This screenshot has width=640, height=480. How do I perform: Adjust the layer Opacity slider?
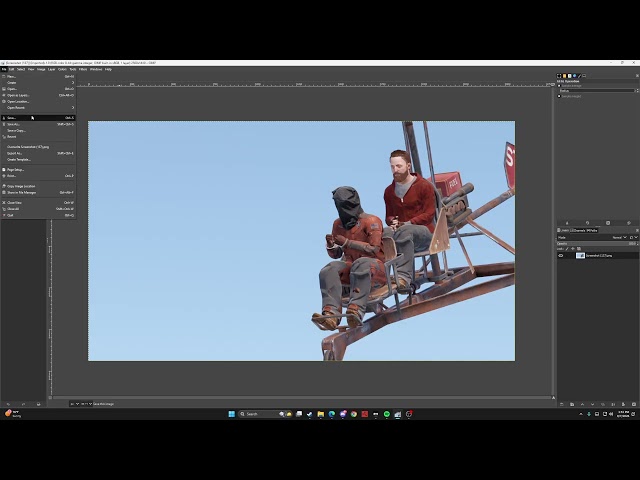pyautogui.click(x=597, y=244)
